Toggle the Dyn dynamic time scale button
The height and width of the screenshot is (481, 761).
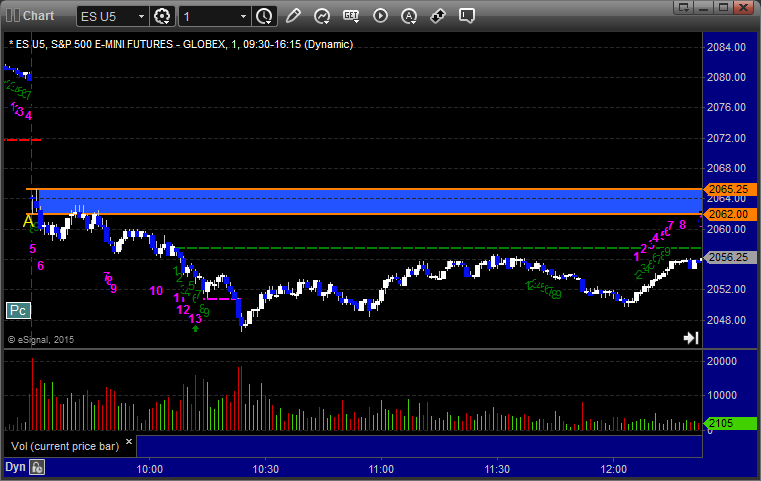point(15,466)
